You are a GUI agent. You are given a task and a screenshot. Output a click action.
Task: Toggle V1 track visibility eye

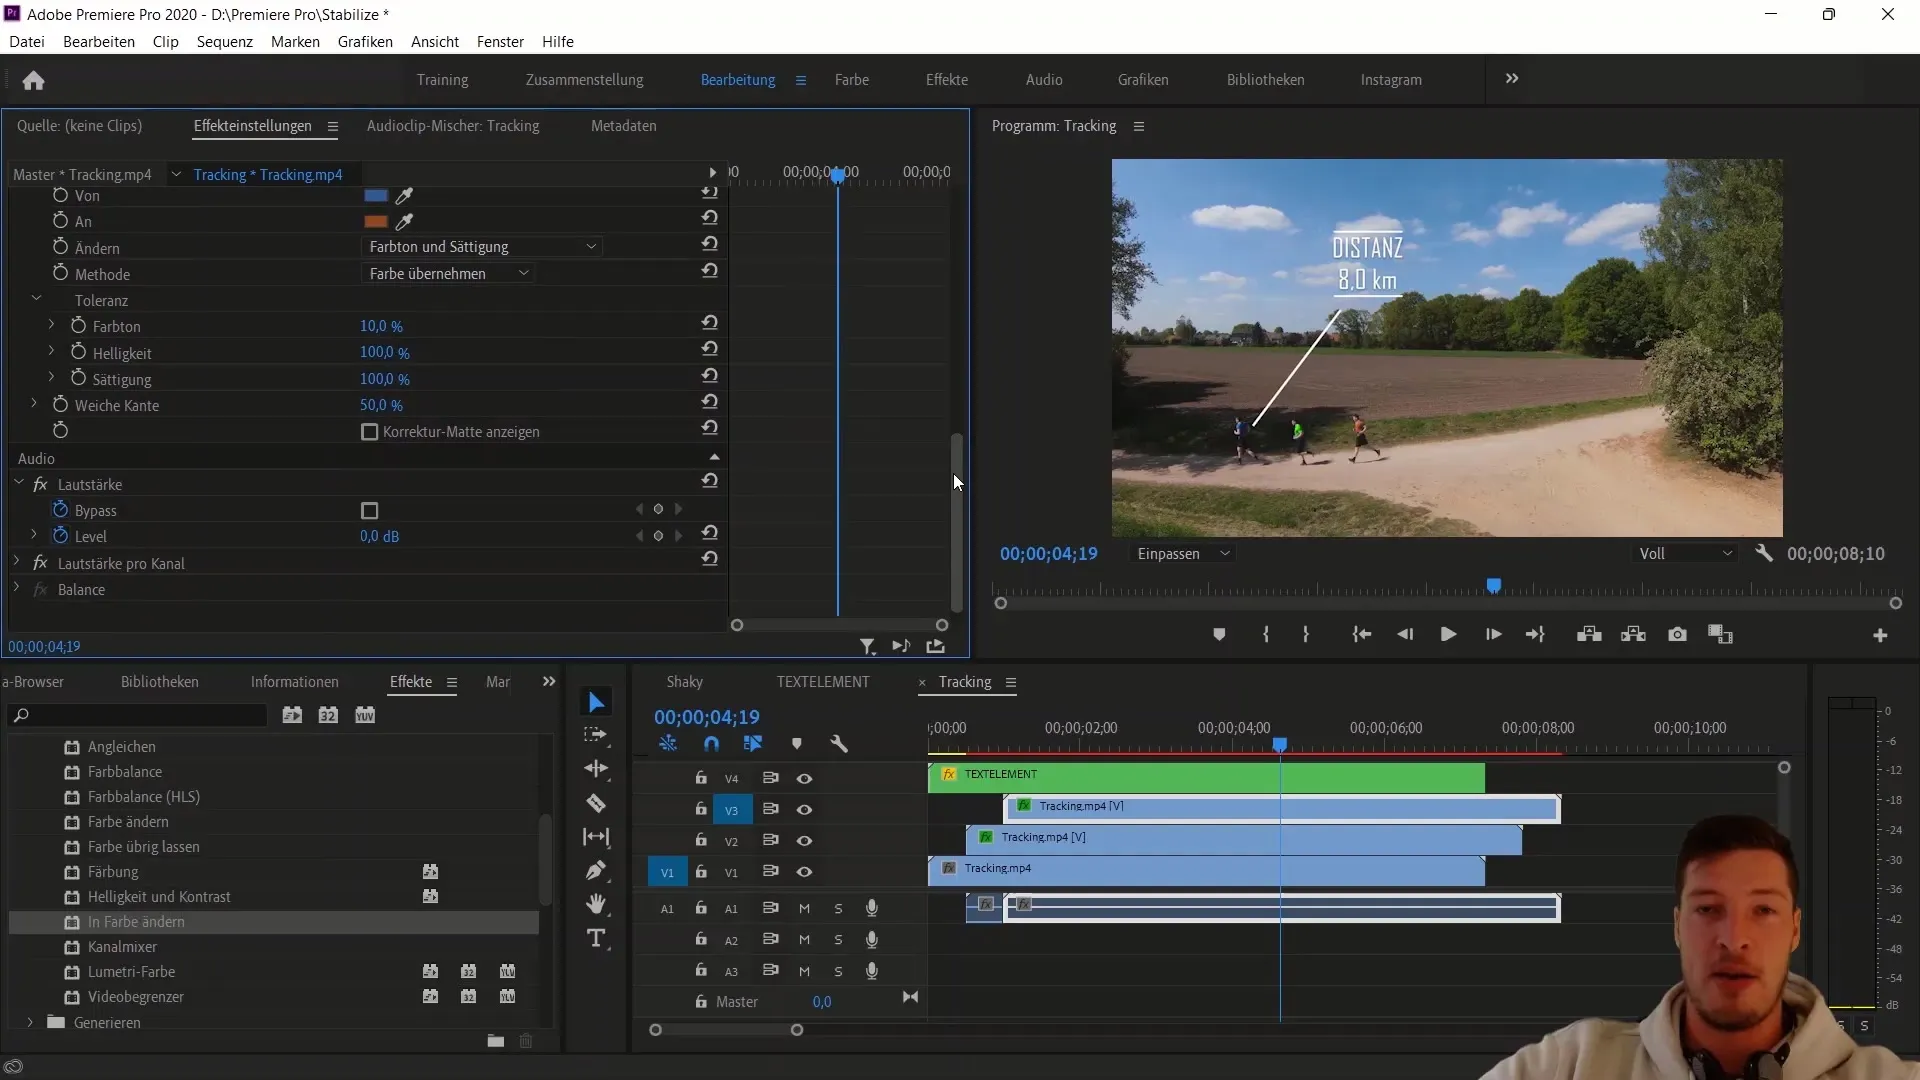point(804,872)
